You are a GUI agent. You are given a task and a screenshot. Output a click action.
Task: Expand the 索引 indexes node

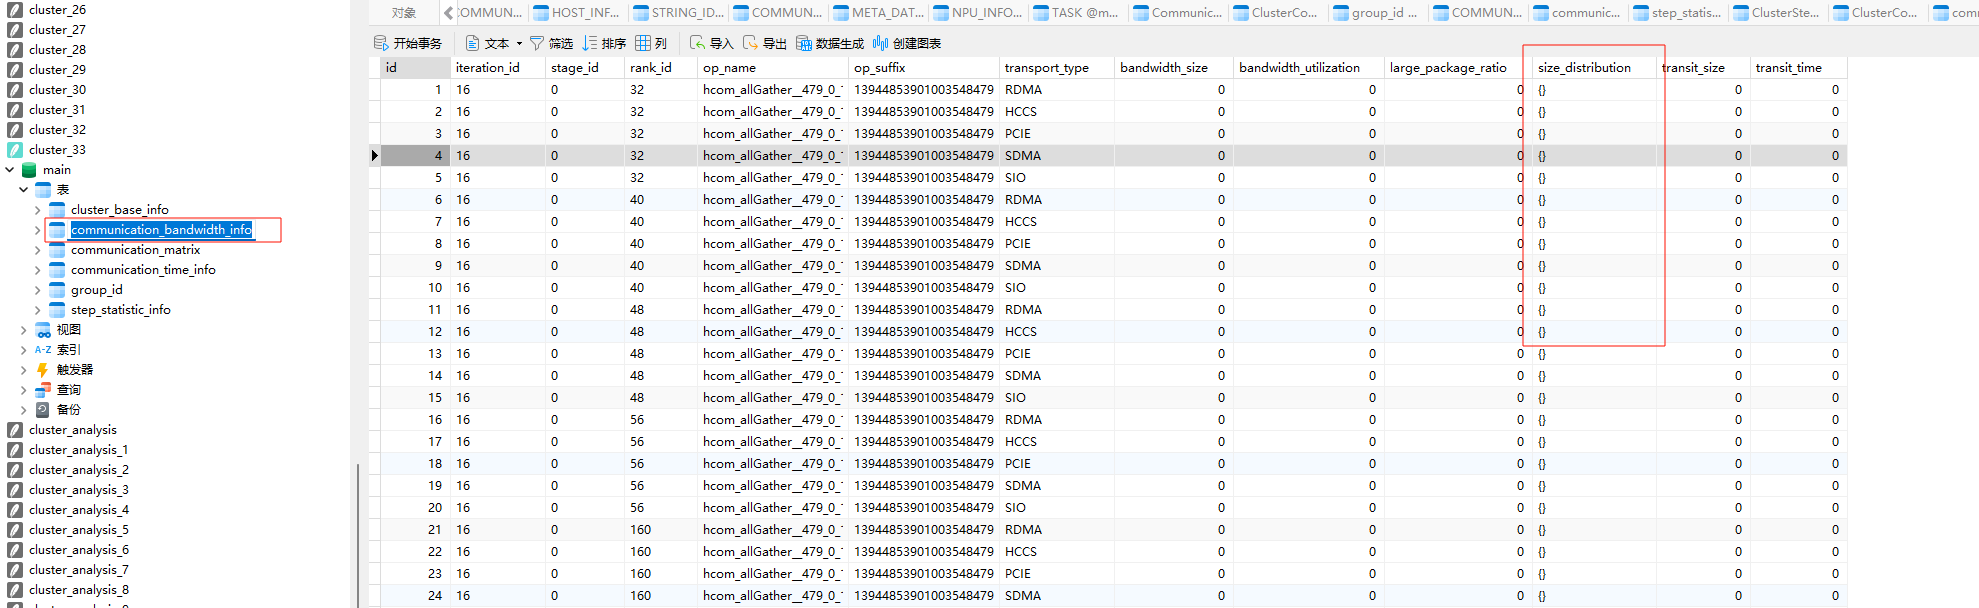[x=24, y=350]
